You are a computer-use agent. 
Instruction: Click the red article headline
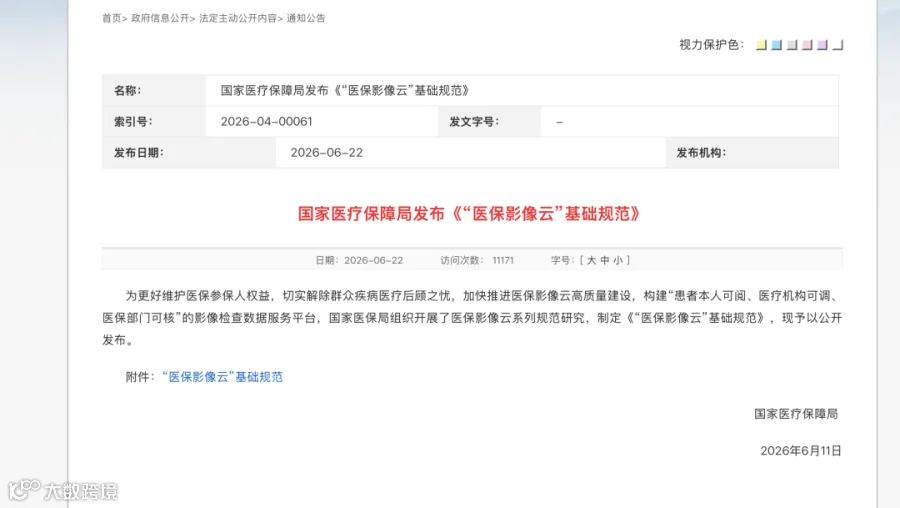point(469,214)
